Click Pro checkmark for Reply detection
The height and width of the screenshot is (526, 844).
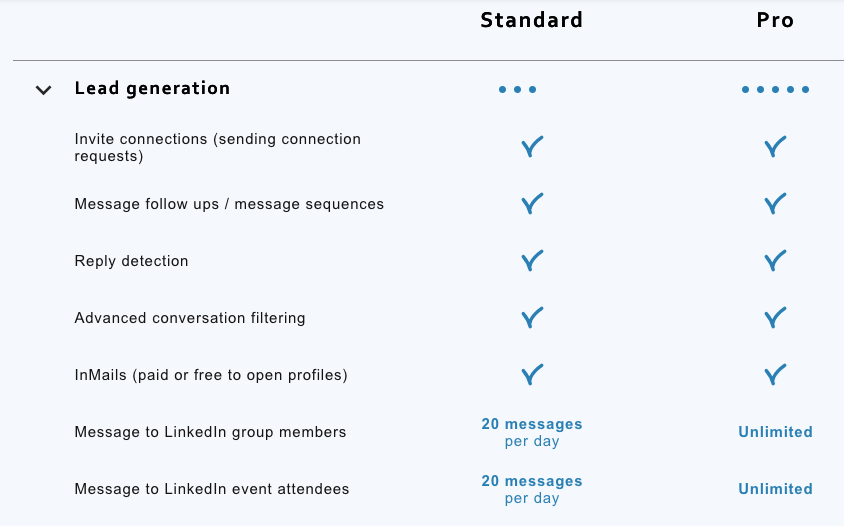pos(775,261)
